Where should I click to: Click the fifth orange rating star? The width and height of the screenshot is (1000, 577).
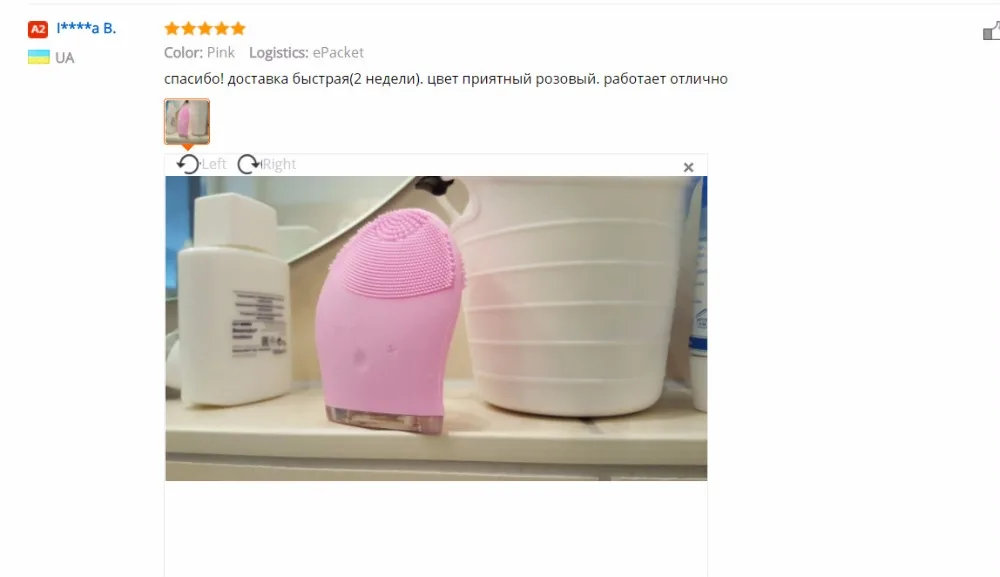238,28
